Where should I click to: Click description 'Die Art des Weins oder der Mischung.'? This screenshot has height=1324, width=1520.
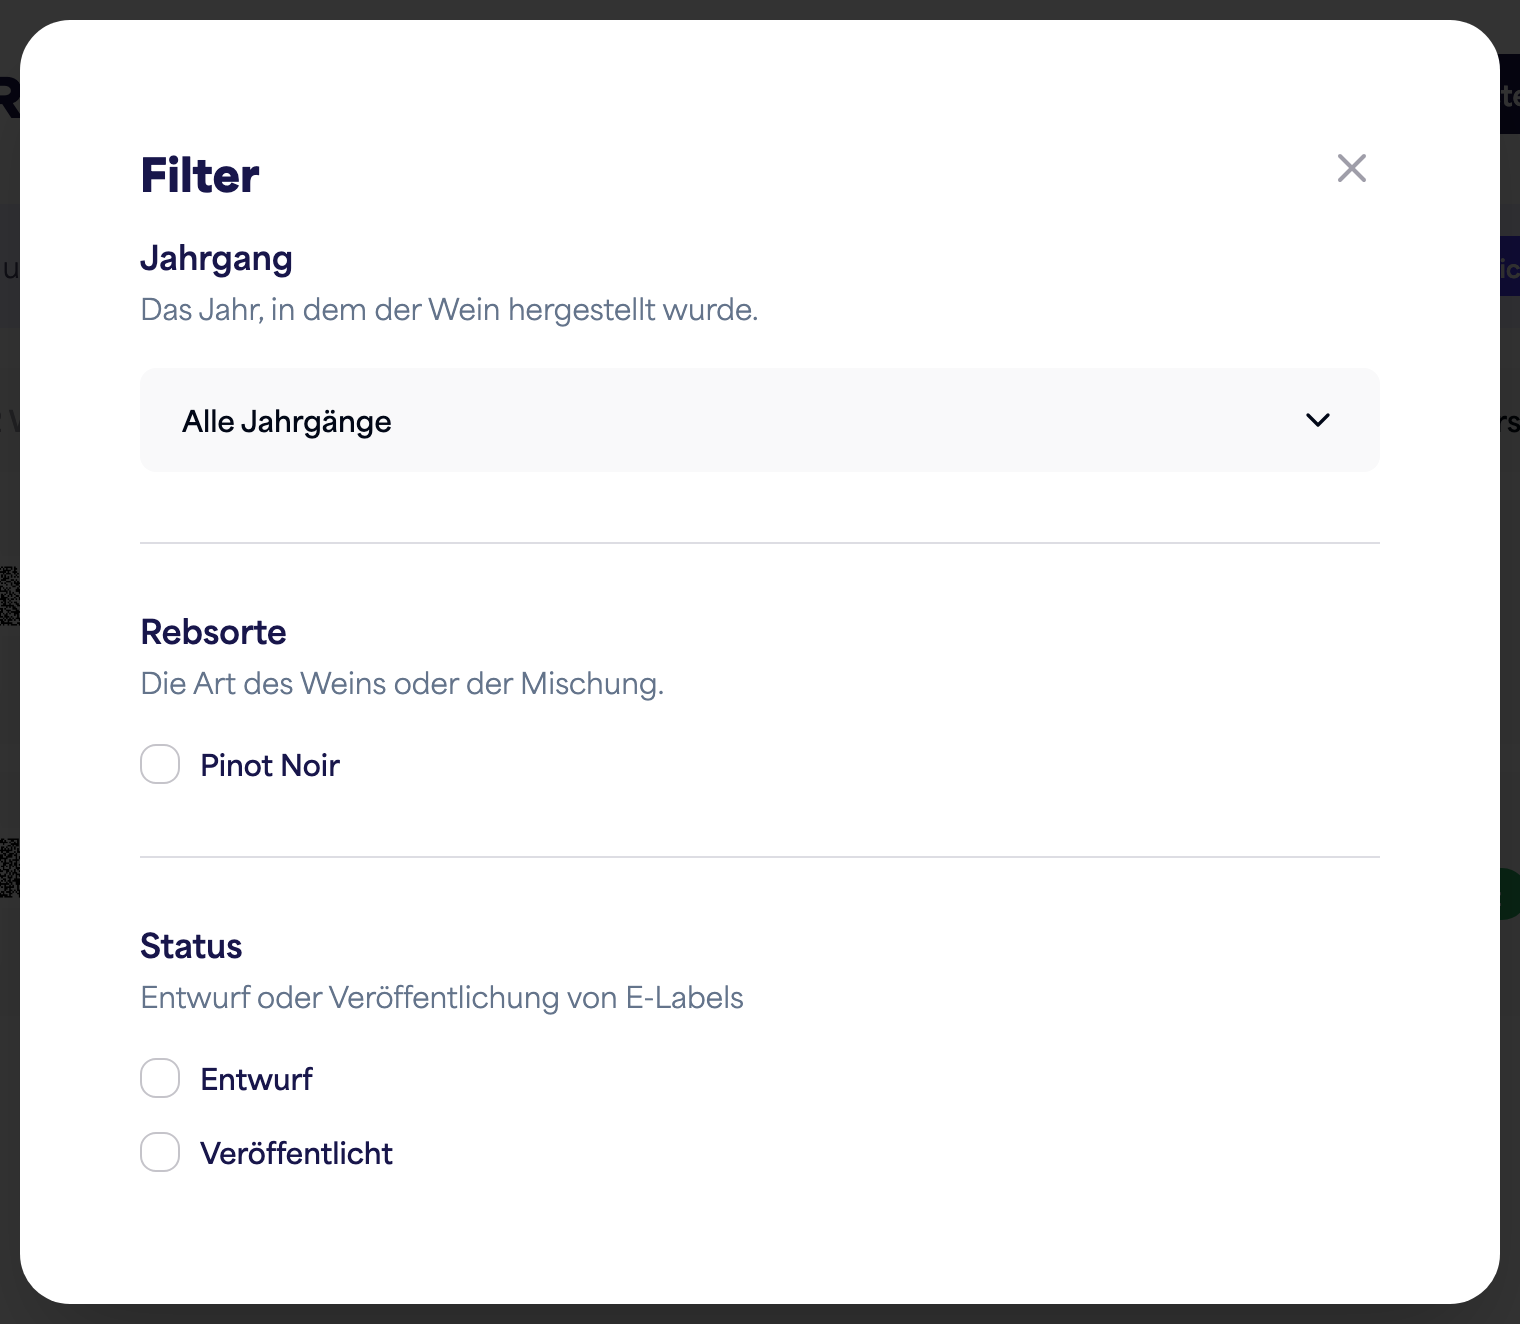pyautogui.click(x=402, y=684)
